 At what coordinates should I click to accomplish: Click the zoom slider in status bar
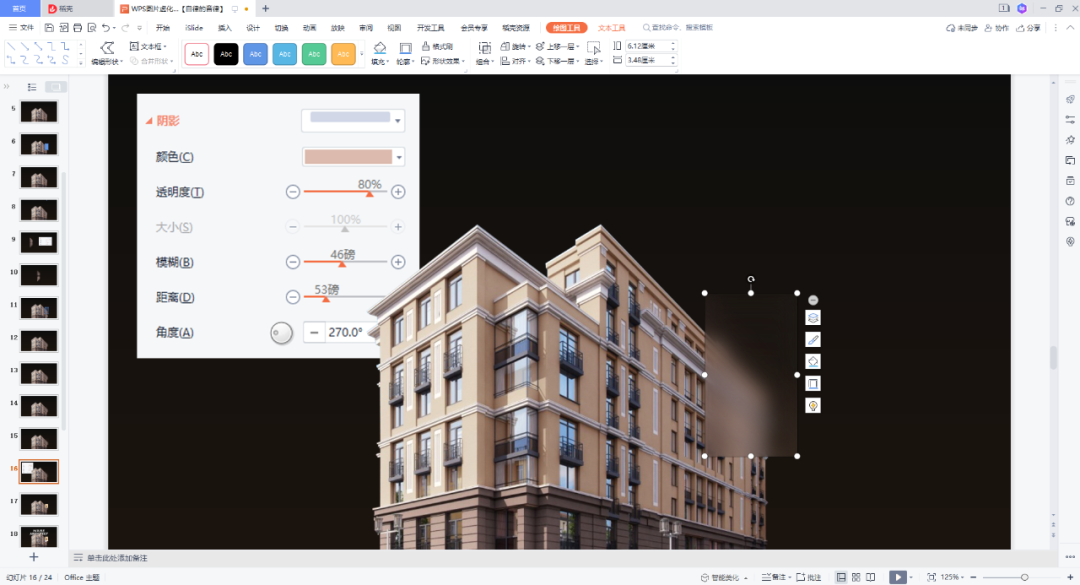point(1021,577)
